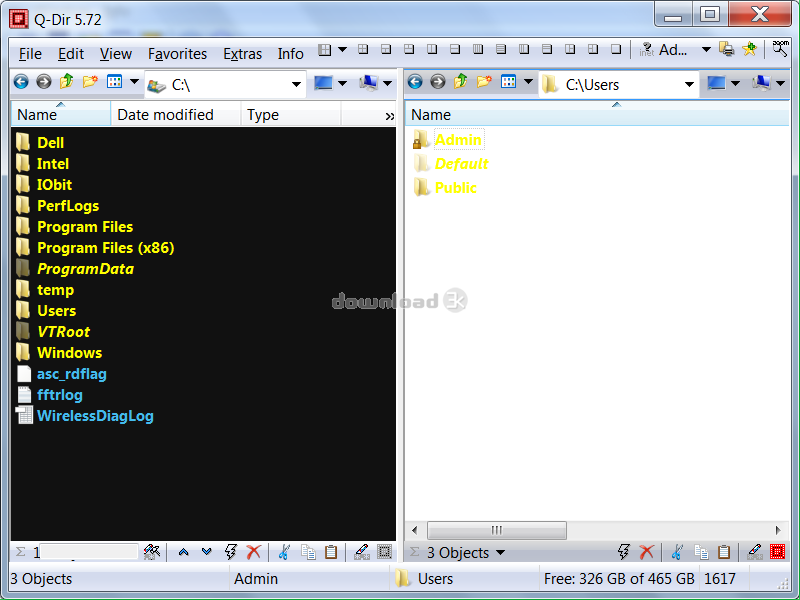This screenshot has height=600, width=800.
Task: Click the Forward arrow in right pane
Action: coord(437,83)
